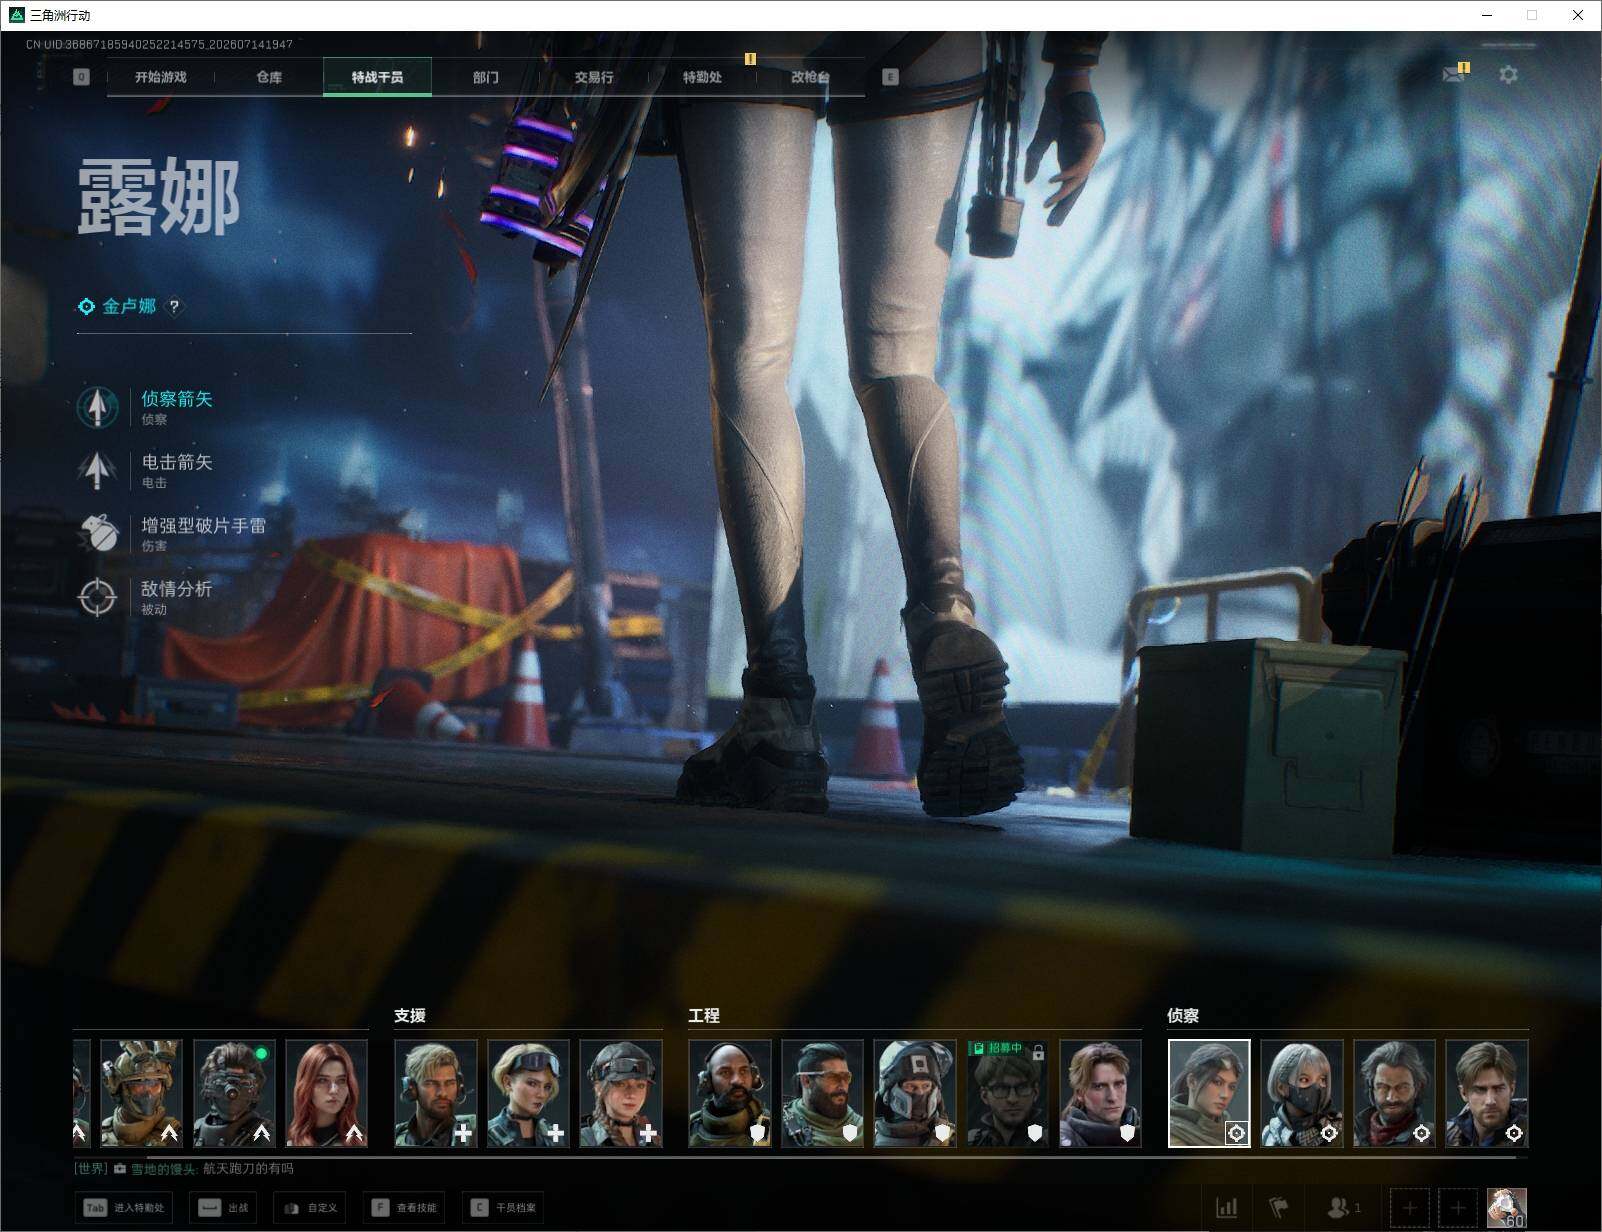
Task: Select the highlighted 露娜 recon operator portrait
Action: pyautogui.click(x=1209, y=1093)
